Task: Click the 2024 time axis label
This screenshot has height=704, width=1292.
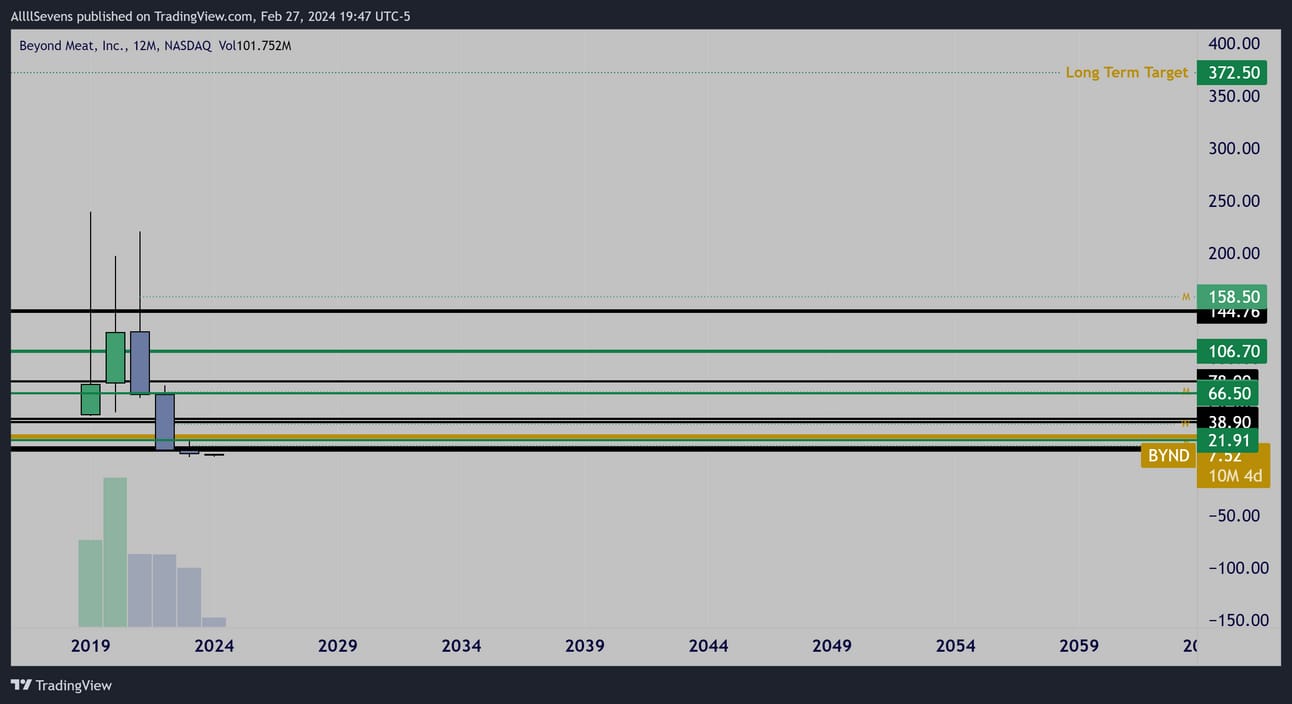Action: (214, 646)
